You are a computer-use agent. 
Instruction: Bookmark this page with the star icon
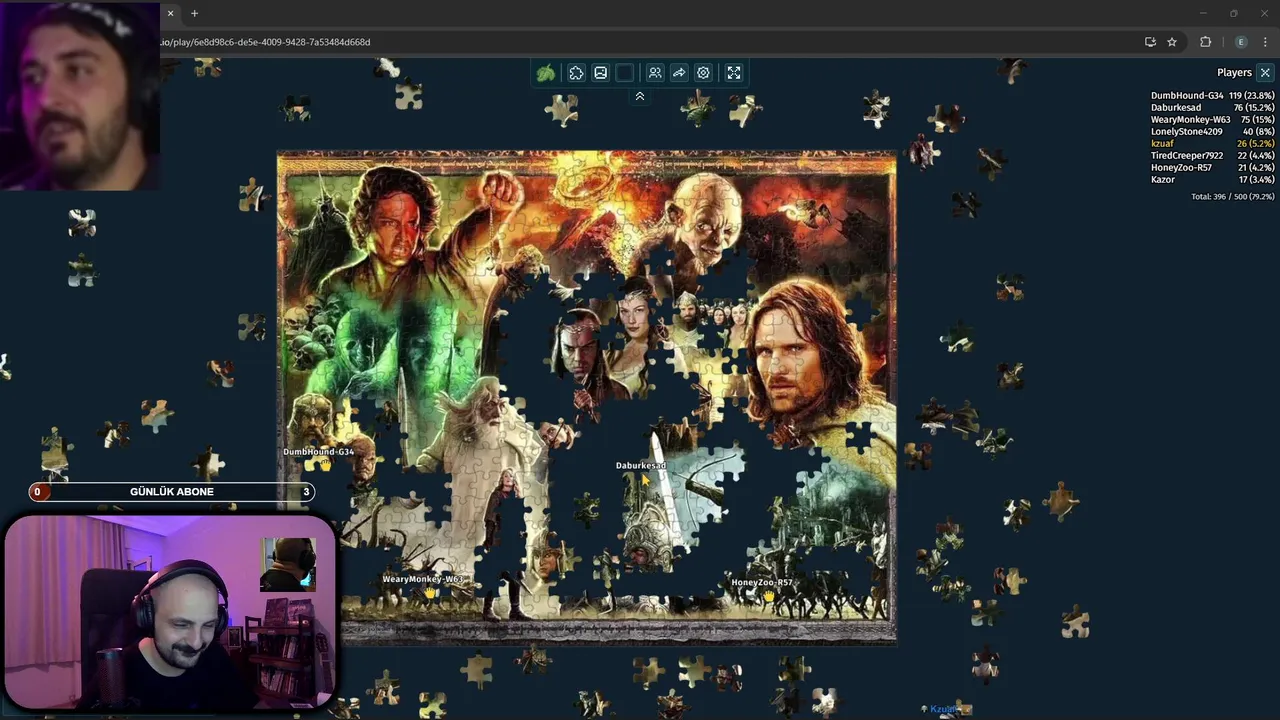tap(1172, 42)
